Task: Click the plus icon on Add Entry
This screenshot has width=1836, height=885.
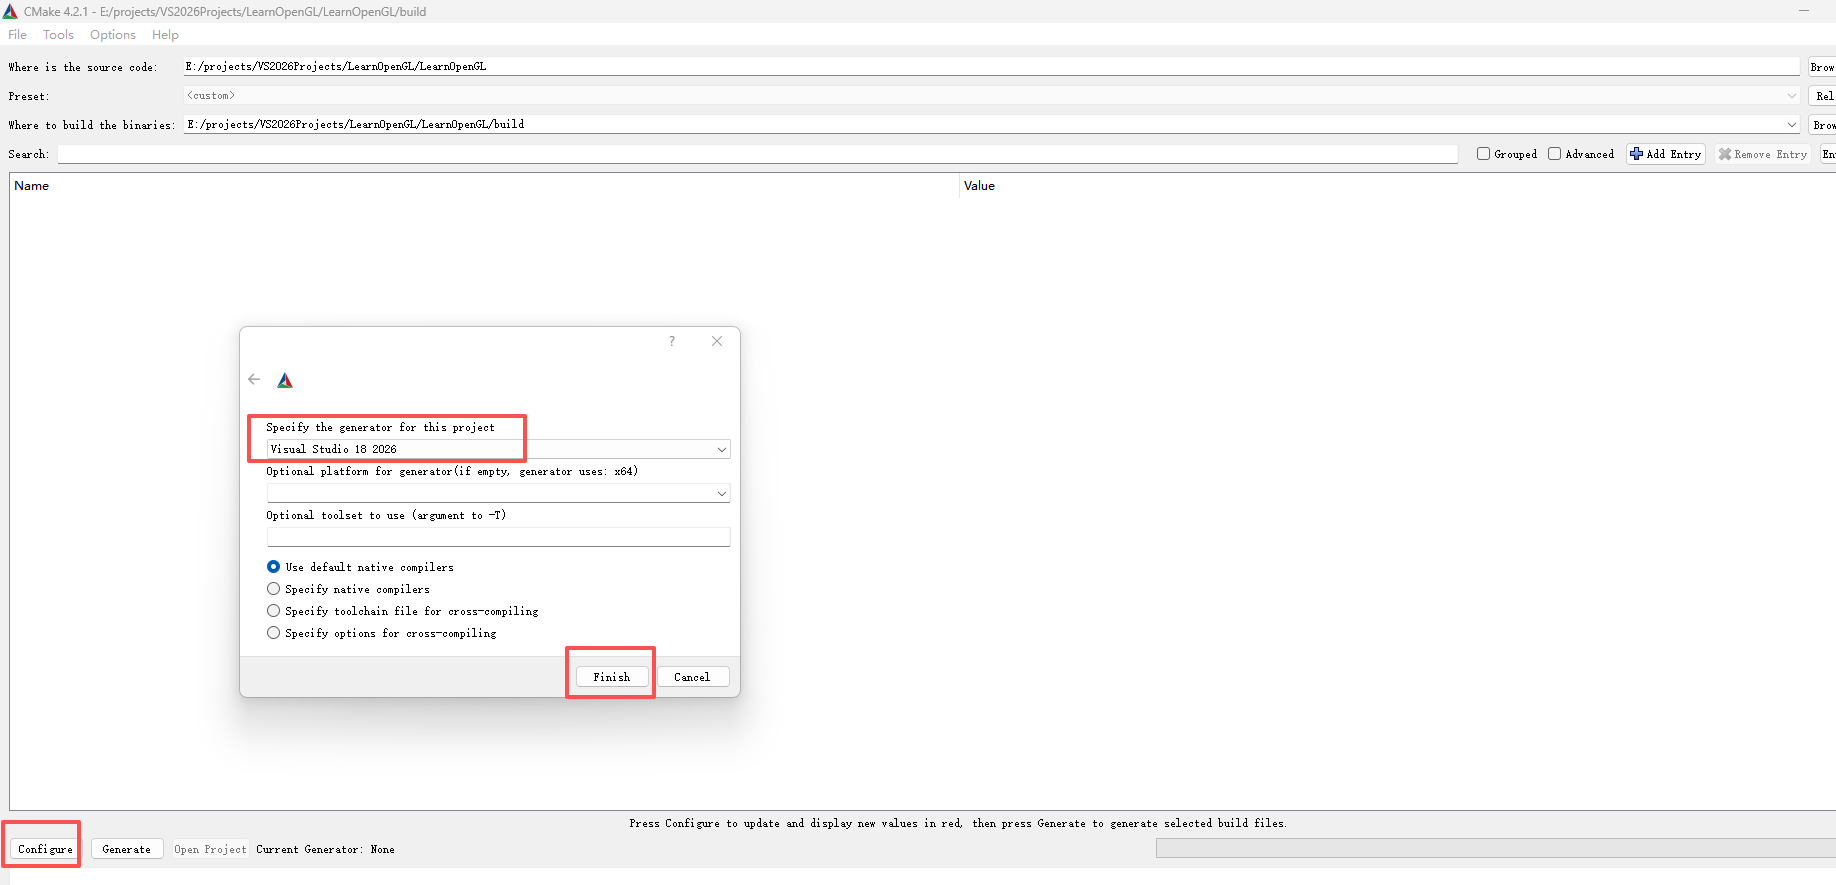Action: [1636, 154]
